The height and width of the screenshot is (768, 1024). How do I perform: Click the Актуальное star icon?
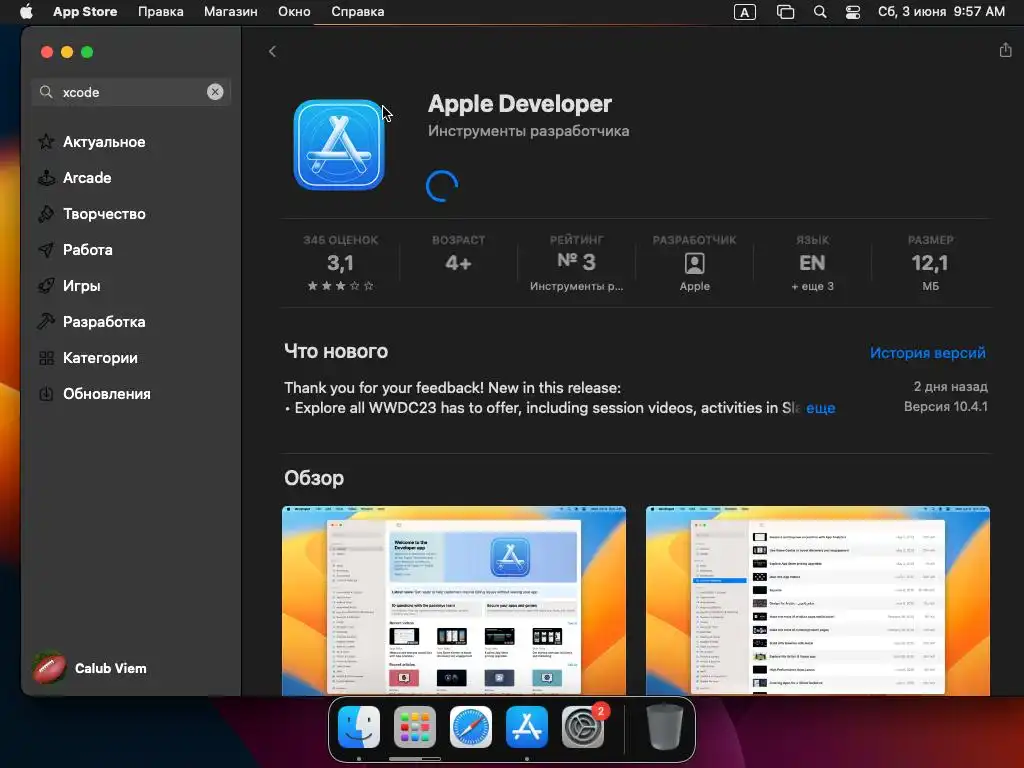tap(46, 142)
